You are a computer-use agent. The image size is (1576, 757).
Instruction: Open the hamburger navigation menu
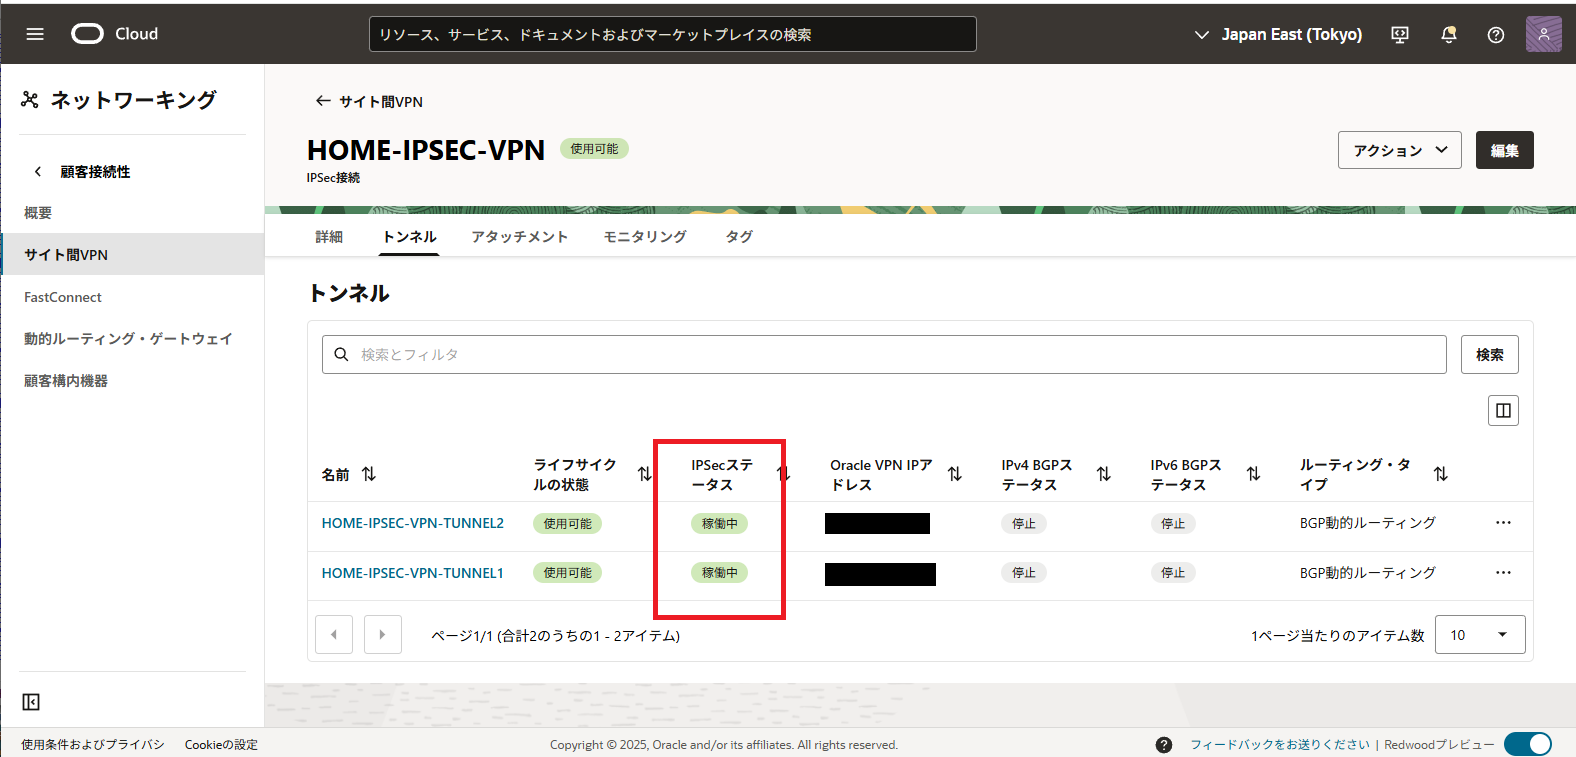pyautogui.click(x=35, y=34)
